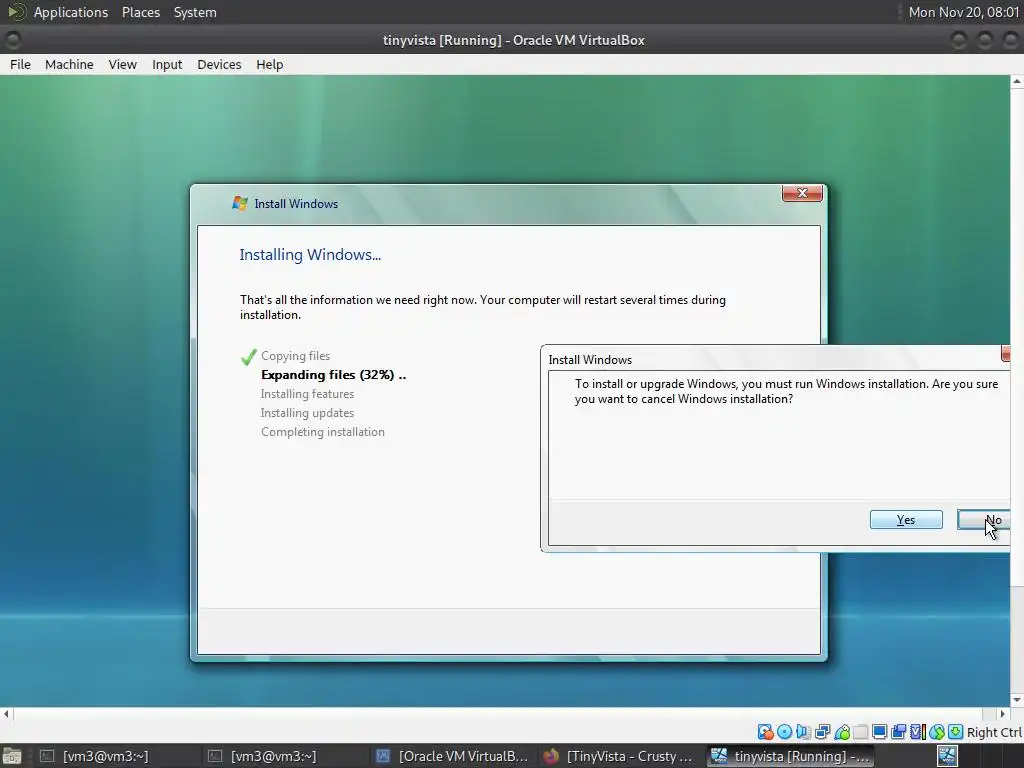Switch to TinyVista Firefox taskbar entry

coord(618,756)
